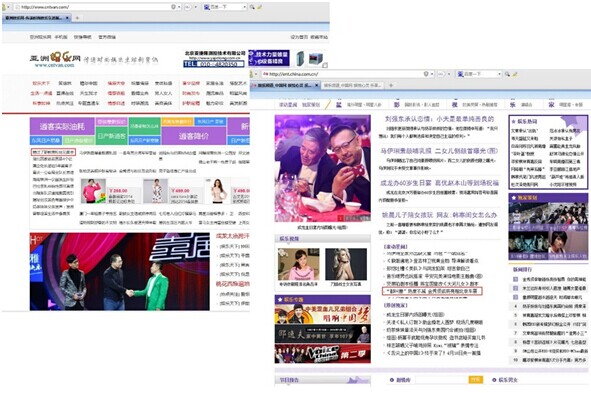This screenshot has height=393, width=591.
Task: Click the 视 section nav icon
Action: [455, 104]
